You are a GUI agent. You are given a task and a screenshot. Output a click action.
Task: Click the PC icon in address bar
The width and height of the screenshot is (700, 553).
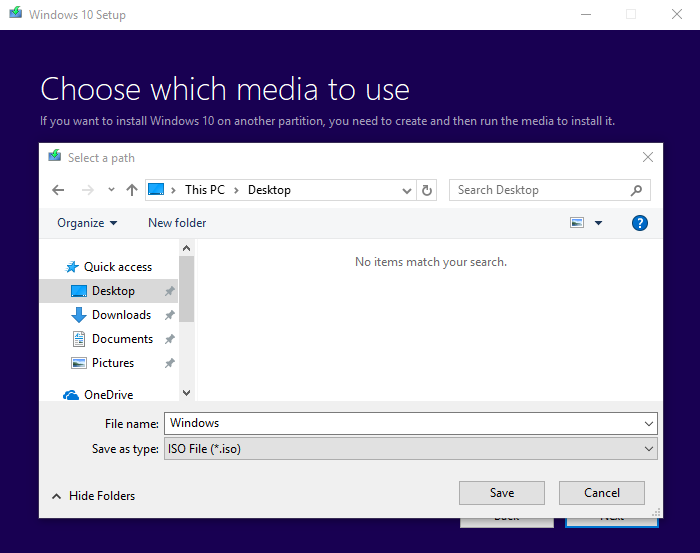tap(156, 189)
